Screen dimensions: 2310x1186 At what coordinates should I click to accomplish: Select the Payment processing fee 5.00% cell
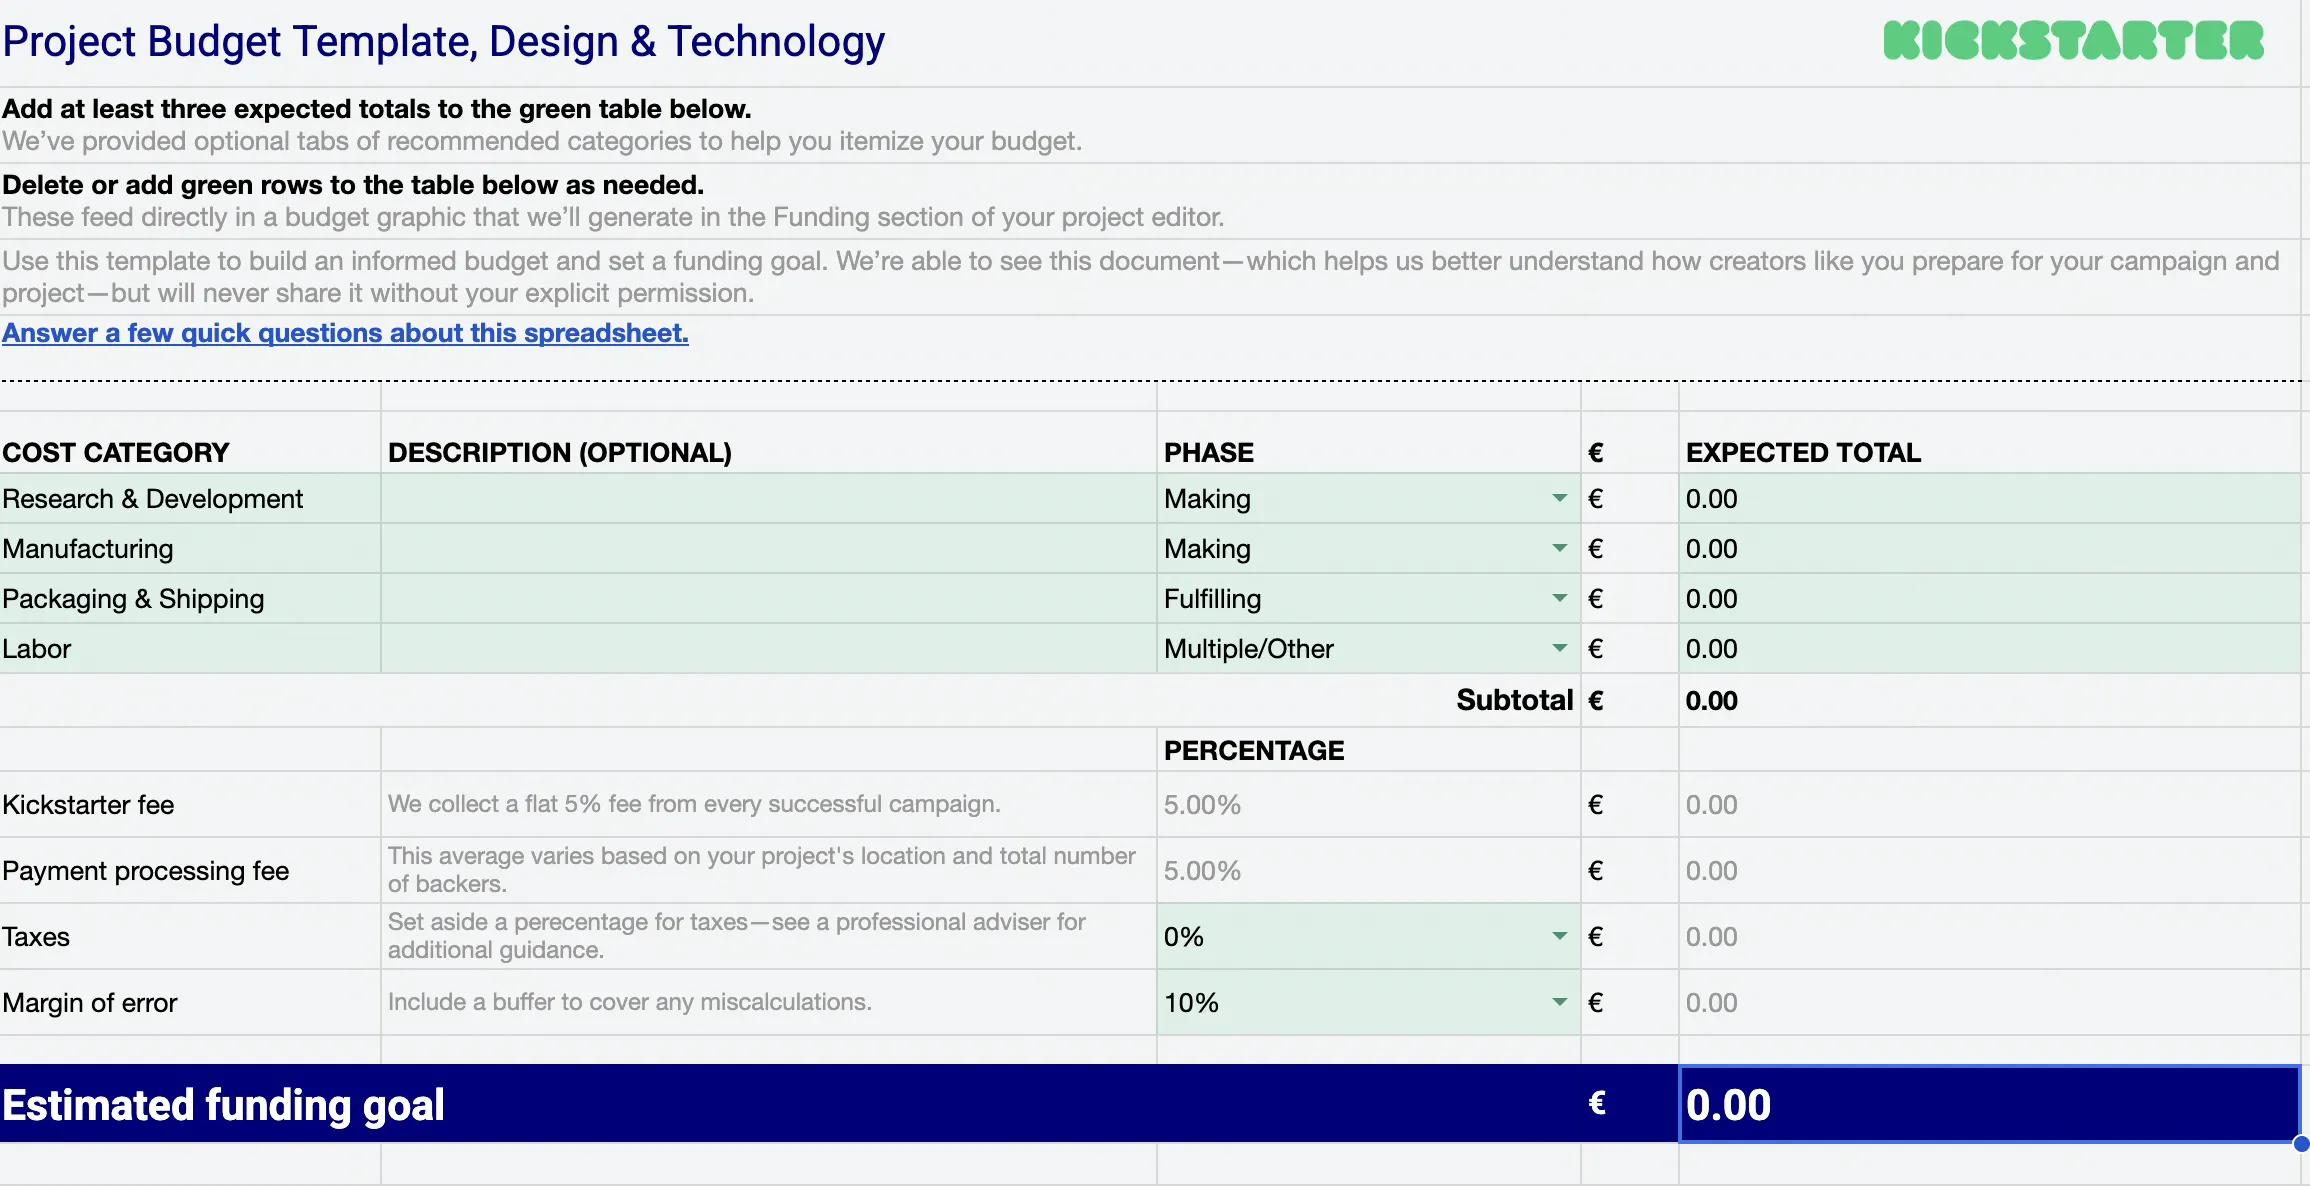pos(1368,870)
